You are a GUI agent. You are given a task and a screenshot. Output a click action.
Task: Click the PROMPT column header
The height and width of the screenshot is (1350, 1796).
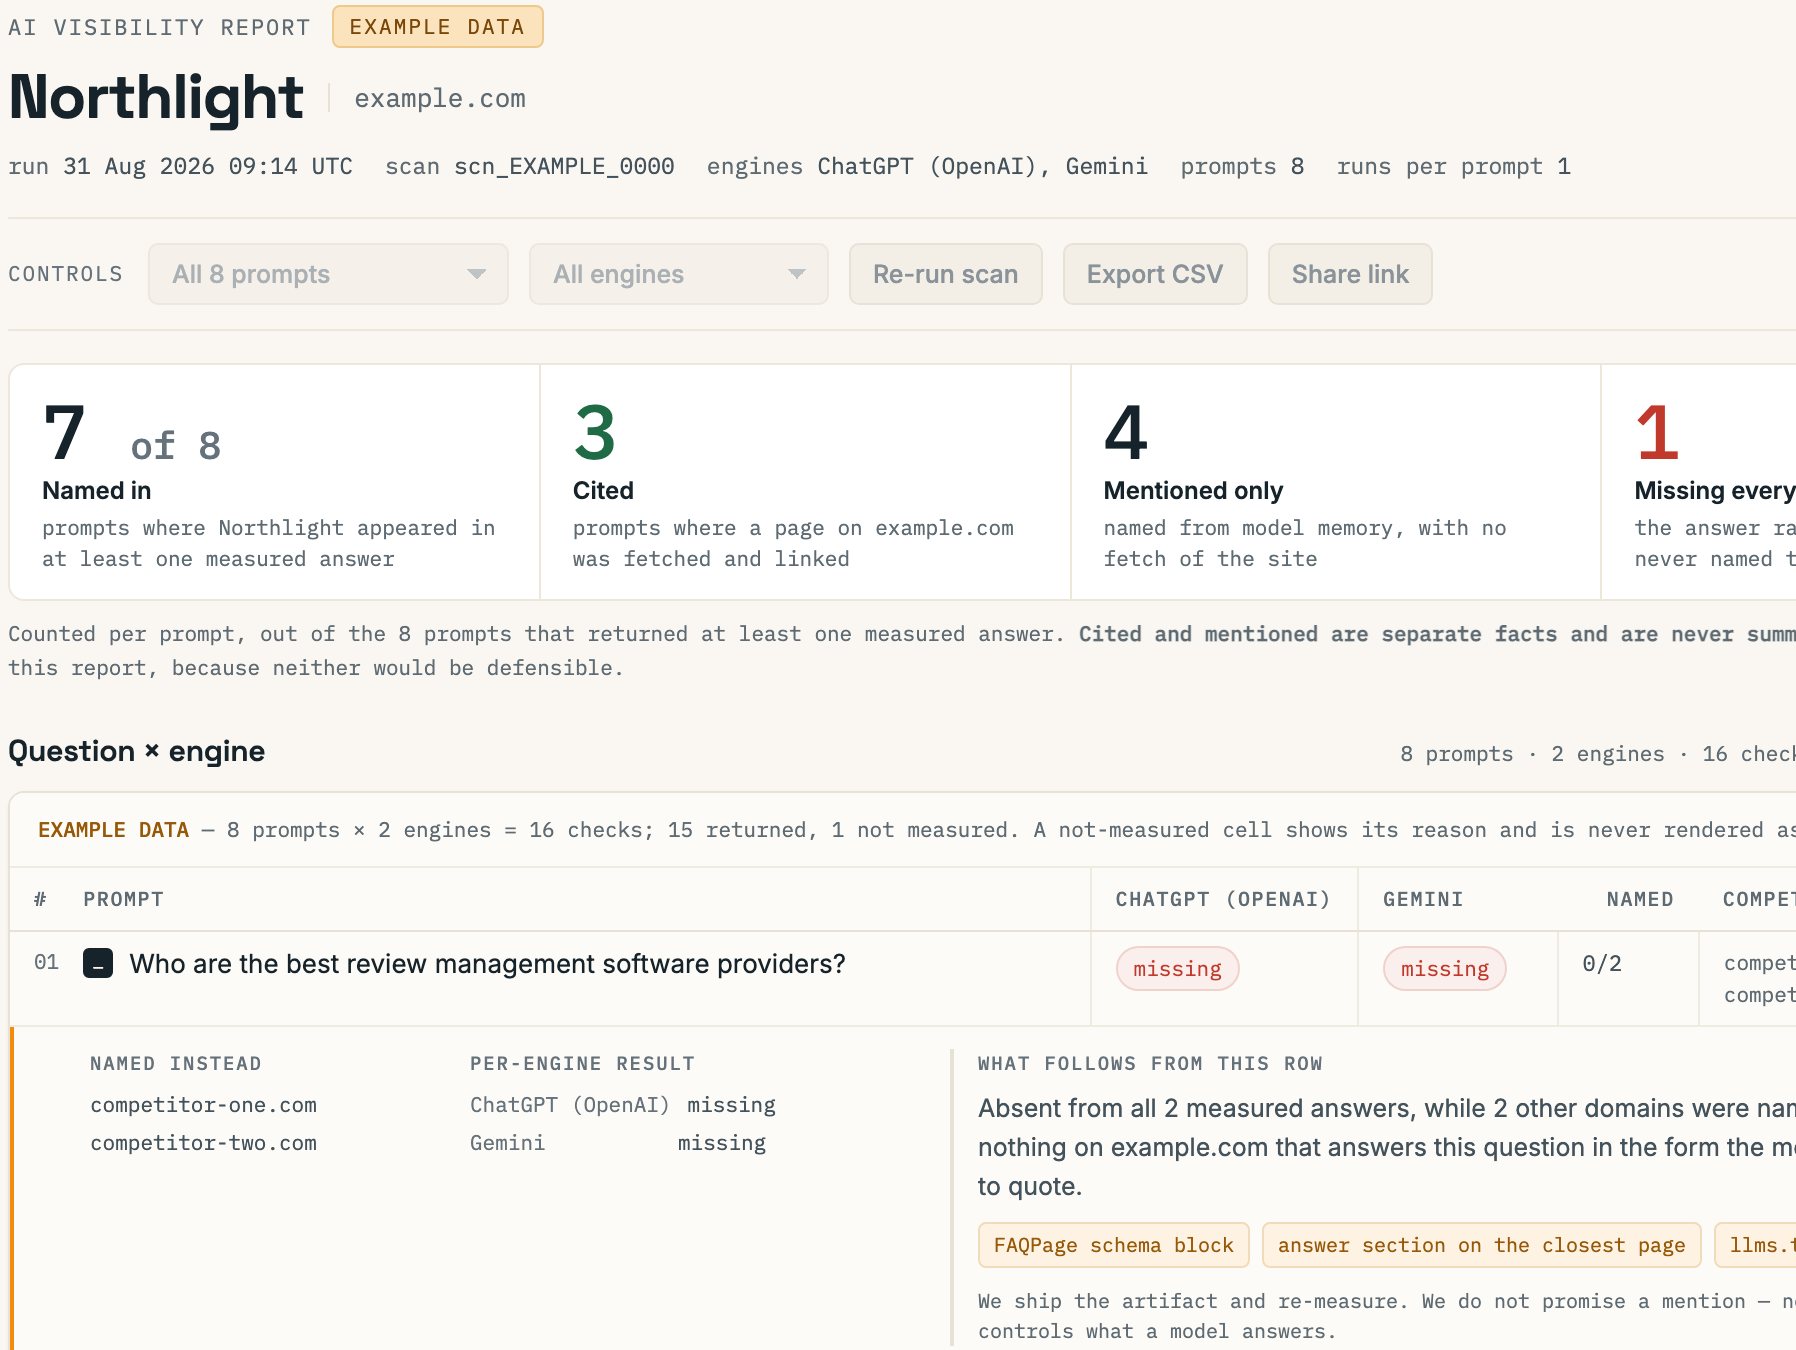[x=123, y=899]
